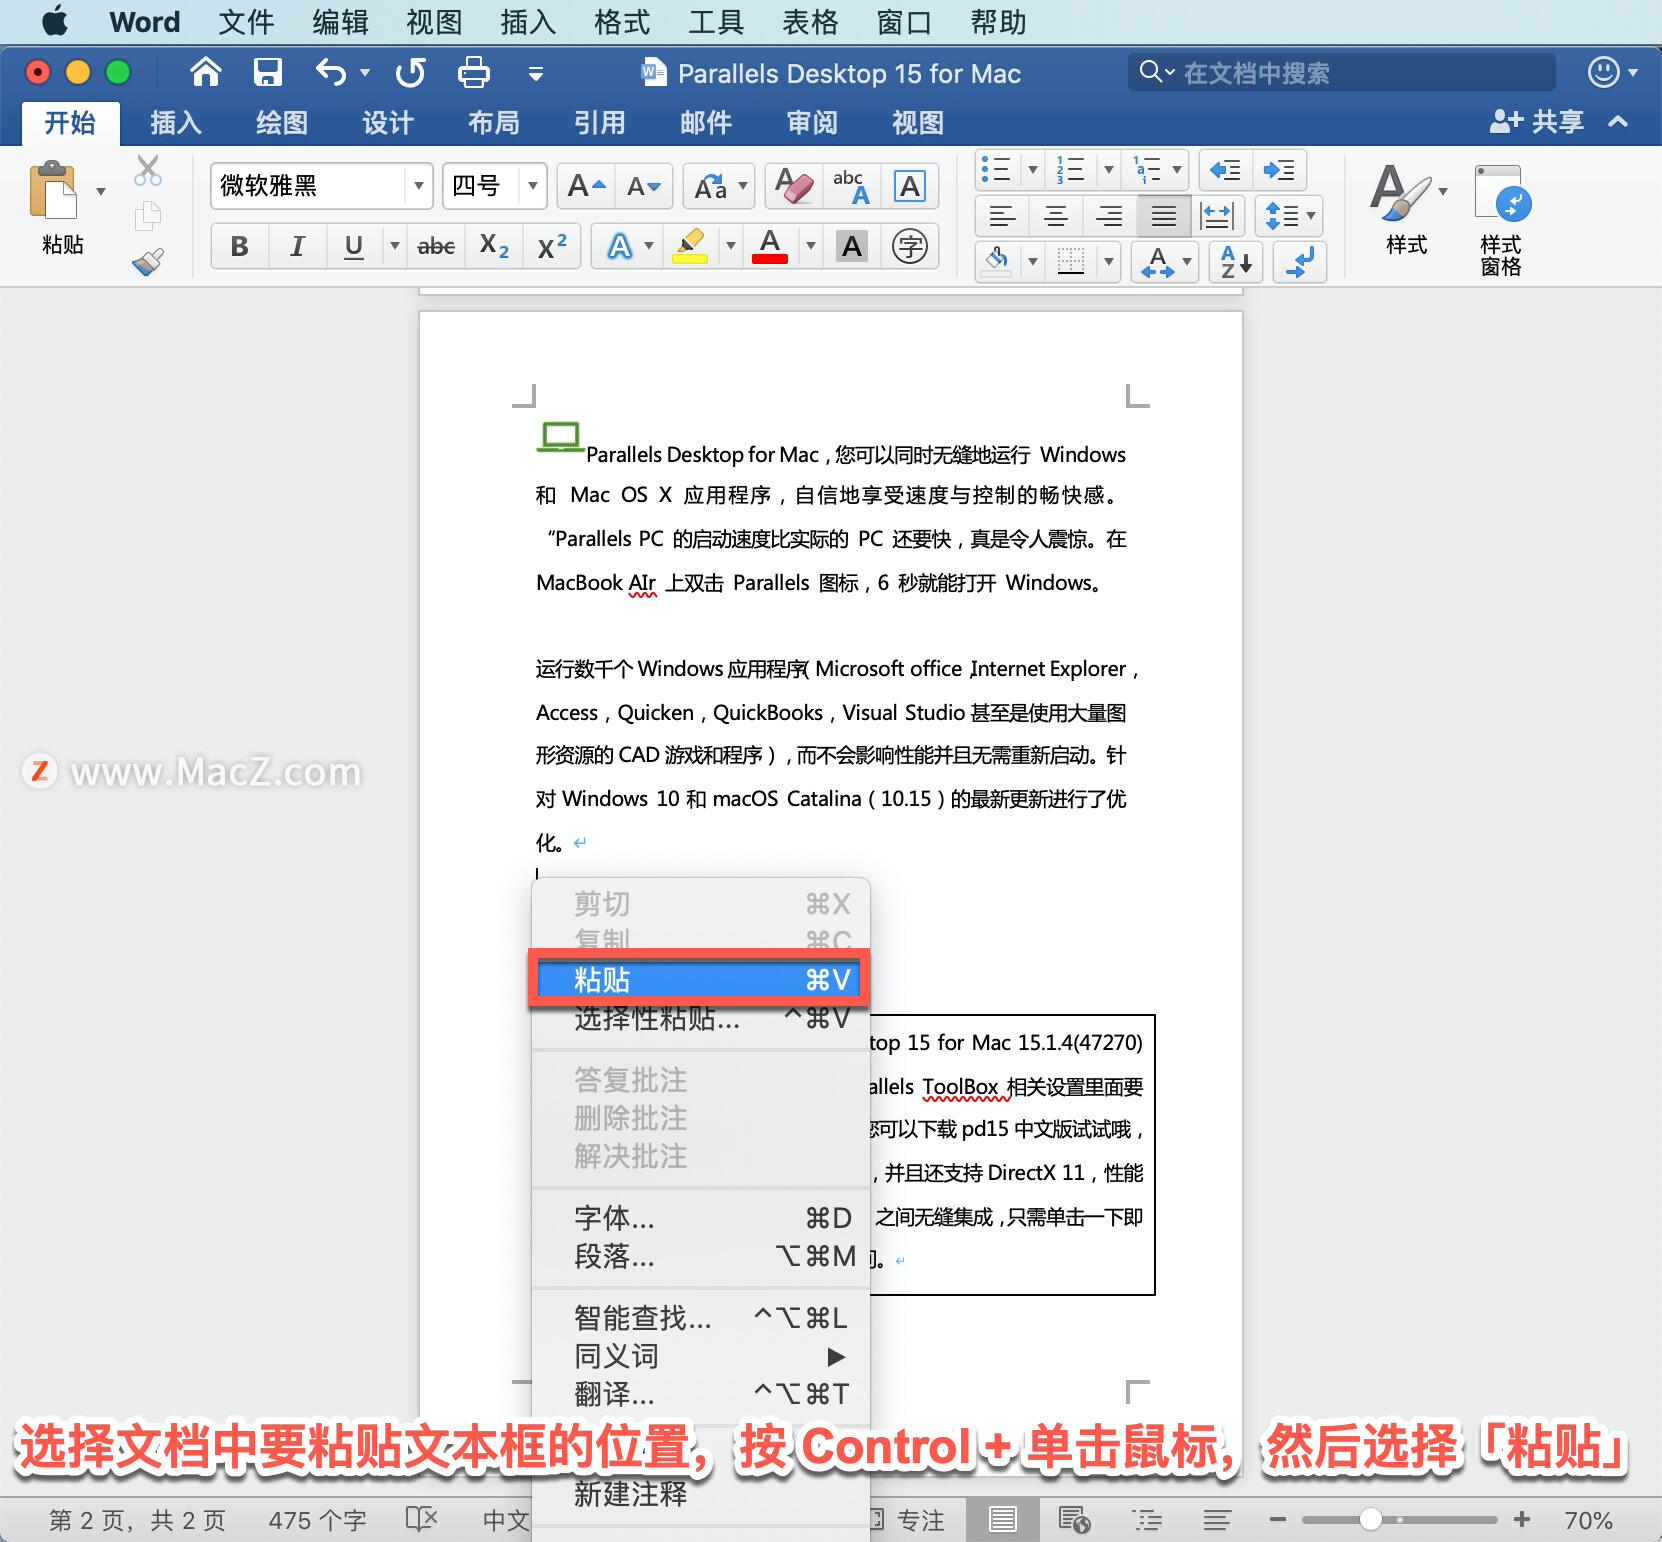The width and height of the screenshot is (1662, 1542).
Task: Apply the yellow highlight color
Action: click(x=690, y=246)
